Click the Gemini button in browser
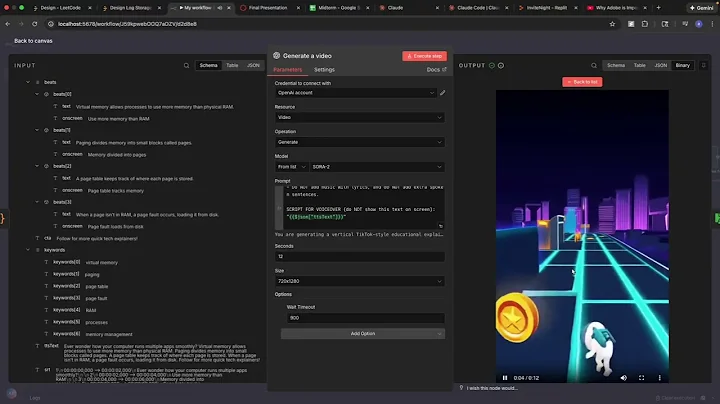The image size is (720, 404). click(x=701, y=8)
